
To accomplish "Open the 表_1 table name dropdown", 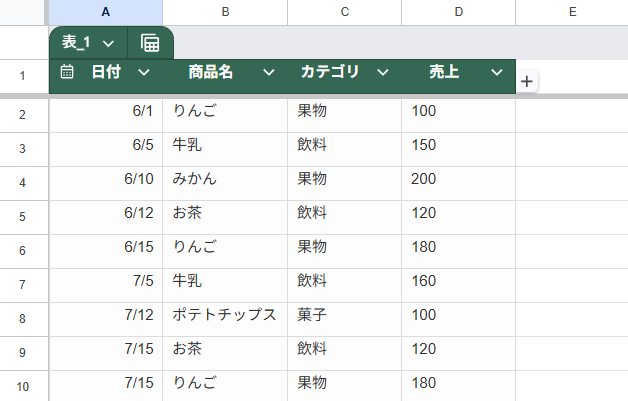I will point(109,43).
